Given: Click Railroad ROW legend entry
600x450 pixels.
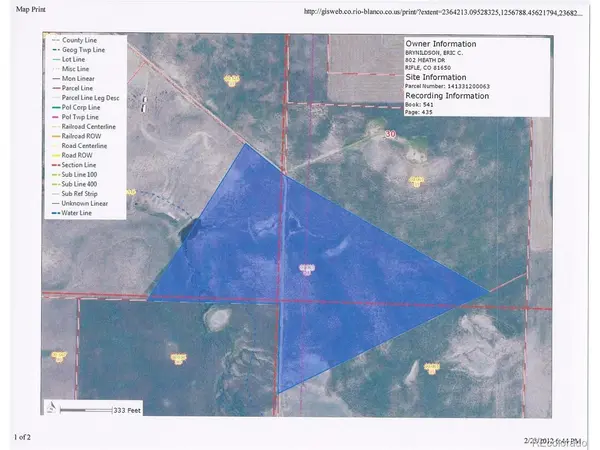Looking at the screenshot, I should tap(77, 136).
